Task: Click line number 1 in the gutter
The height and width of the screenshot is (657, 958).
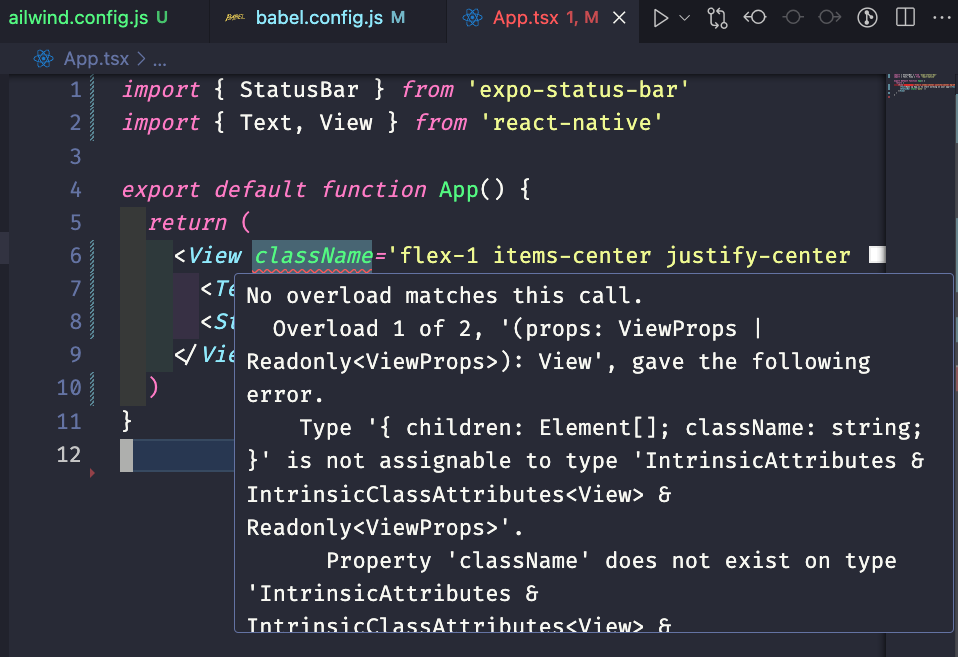Action: coord(75,90)
